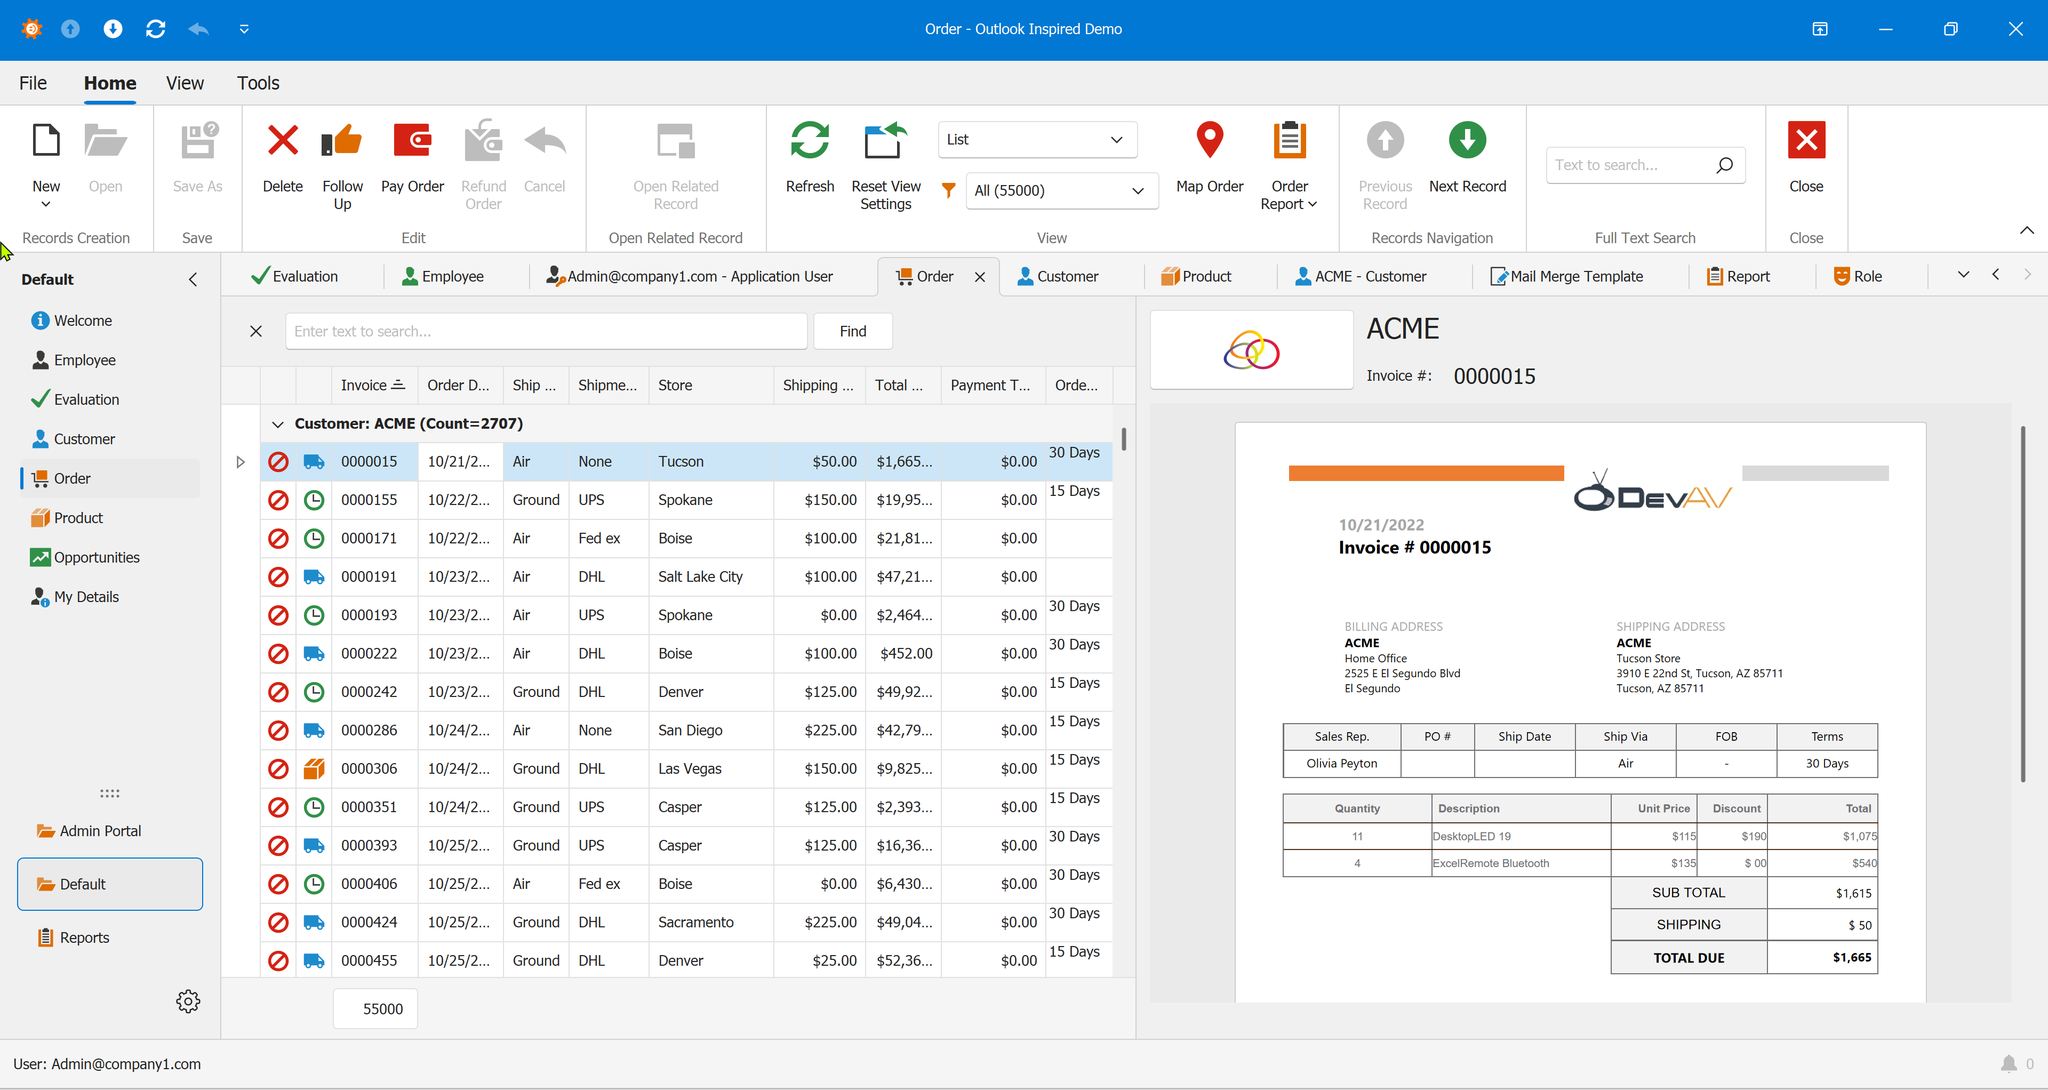Click the refresh icon in title bar

point(155,29)
